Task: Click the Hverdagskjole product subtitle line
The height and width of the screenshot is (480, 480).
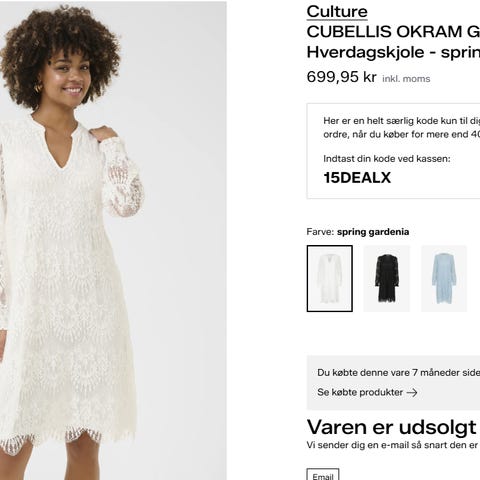Action: point(393,52)
